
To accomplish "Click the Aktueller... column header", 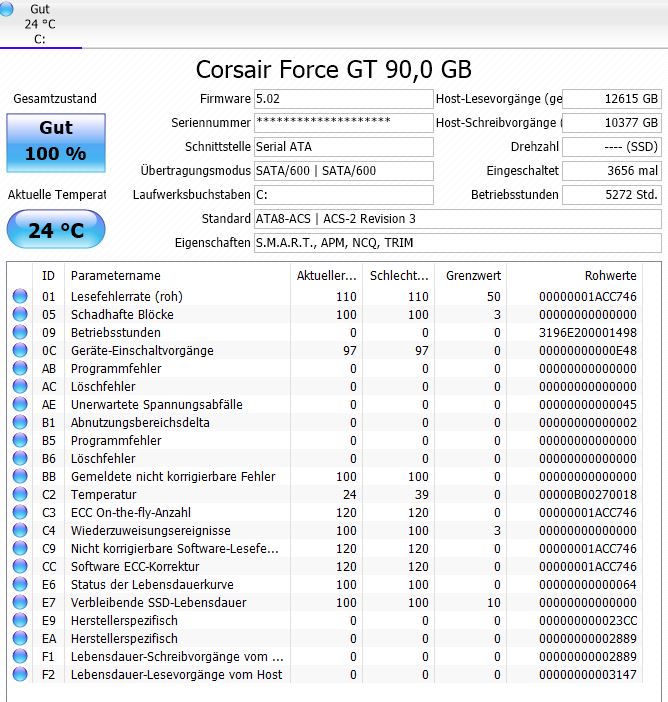I will tap(326, 275).
